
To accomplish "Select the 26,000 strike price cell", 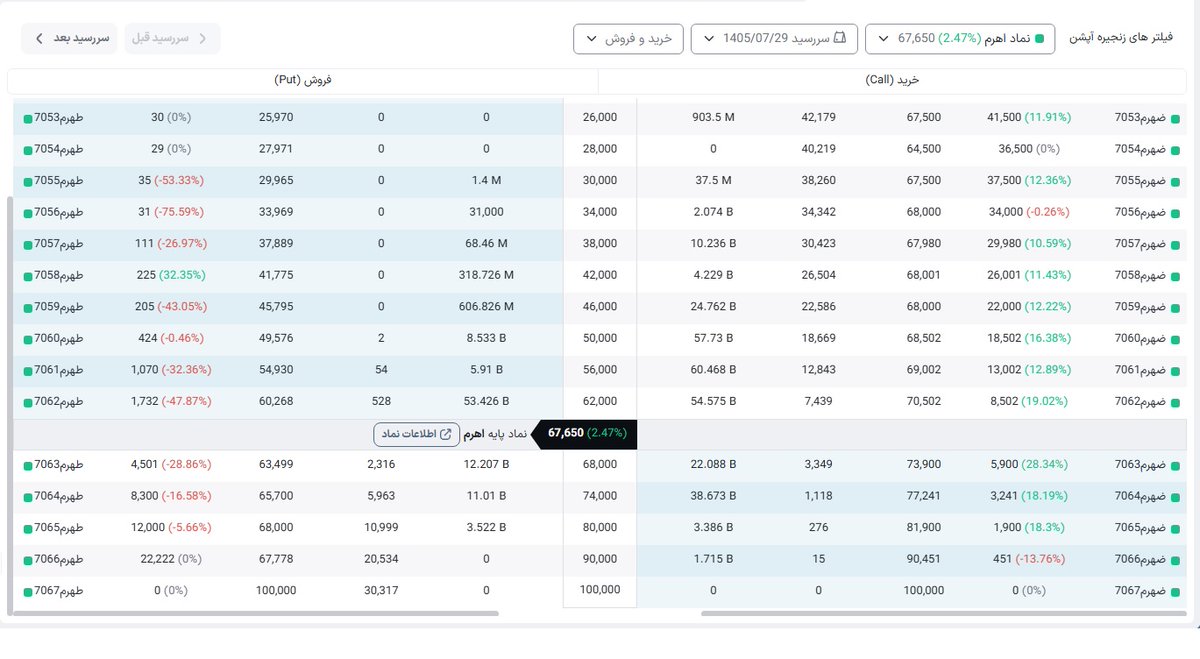I will pos(600,118).
